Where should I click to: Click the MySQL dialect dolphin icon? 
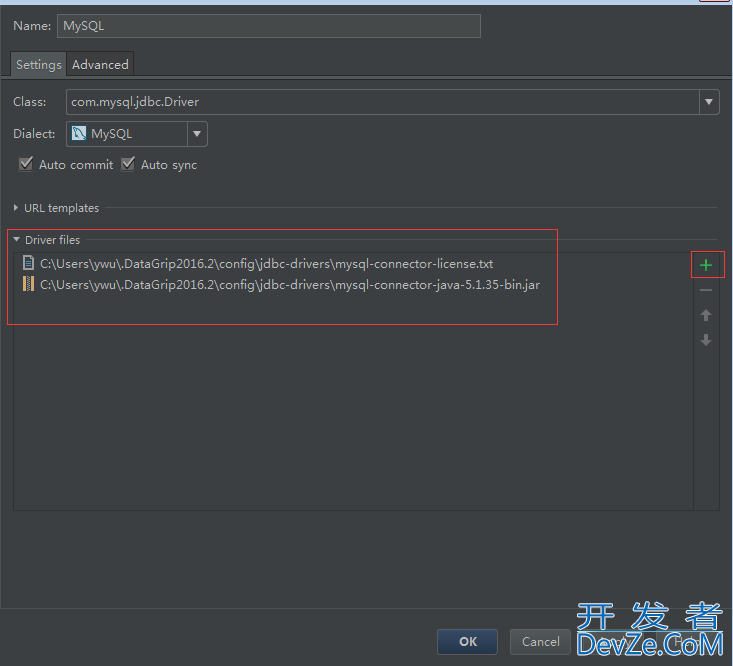(x=79, y=134)
